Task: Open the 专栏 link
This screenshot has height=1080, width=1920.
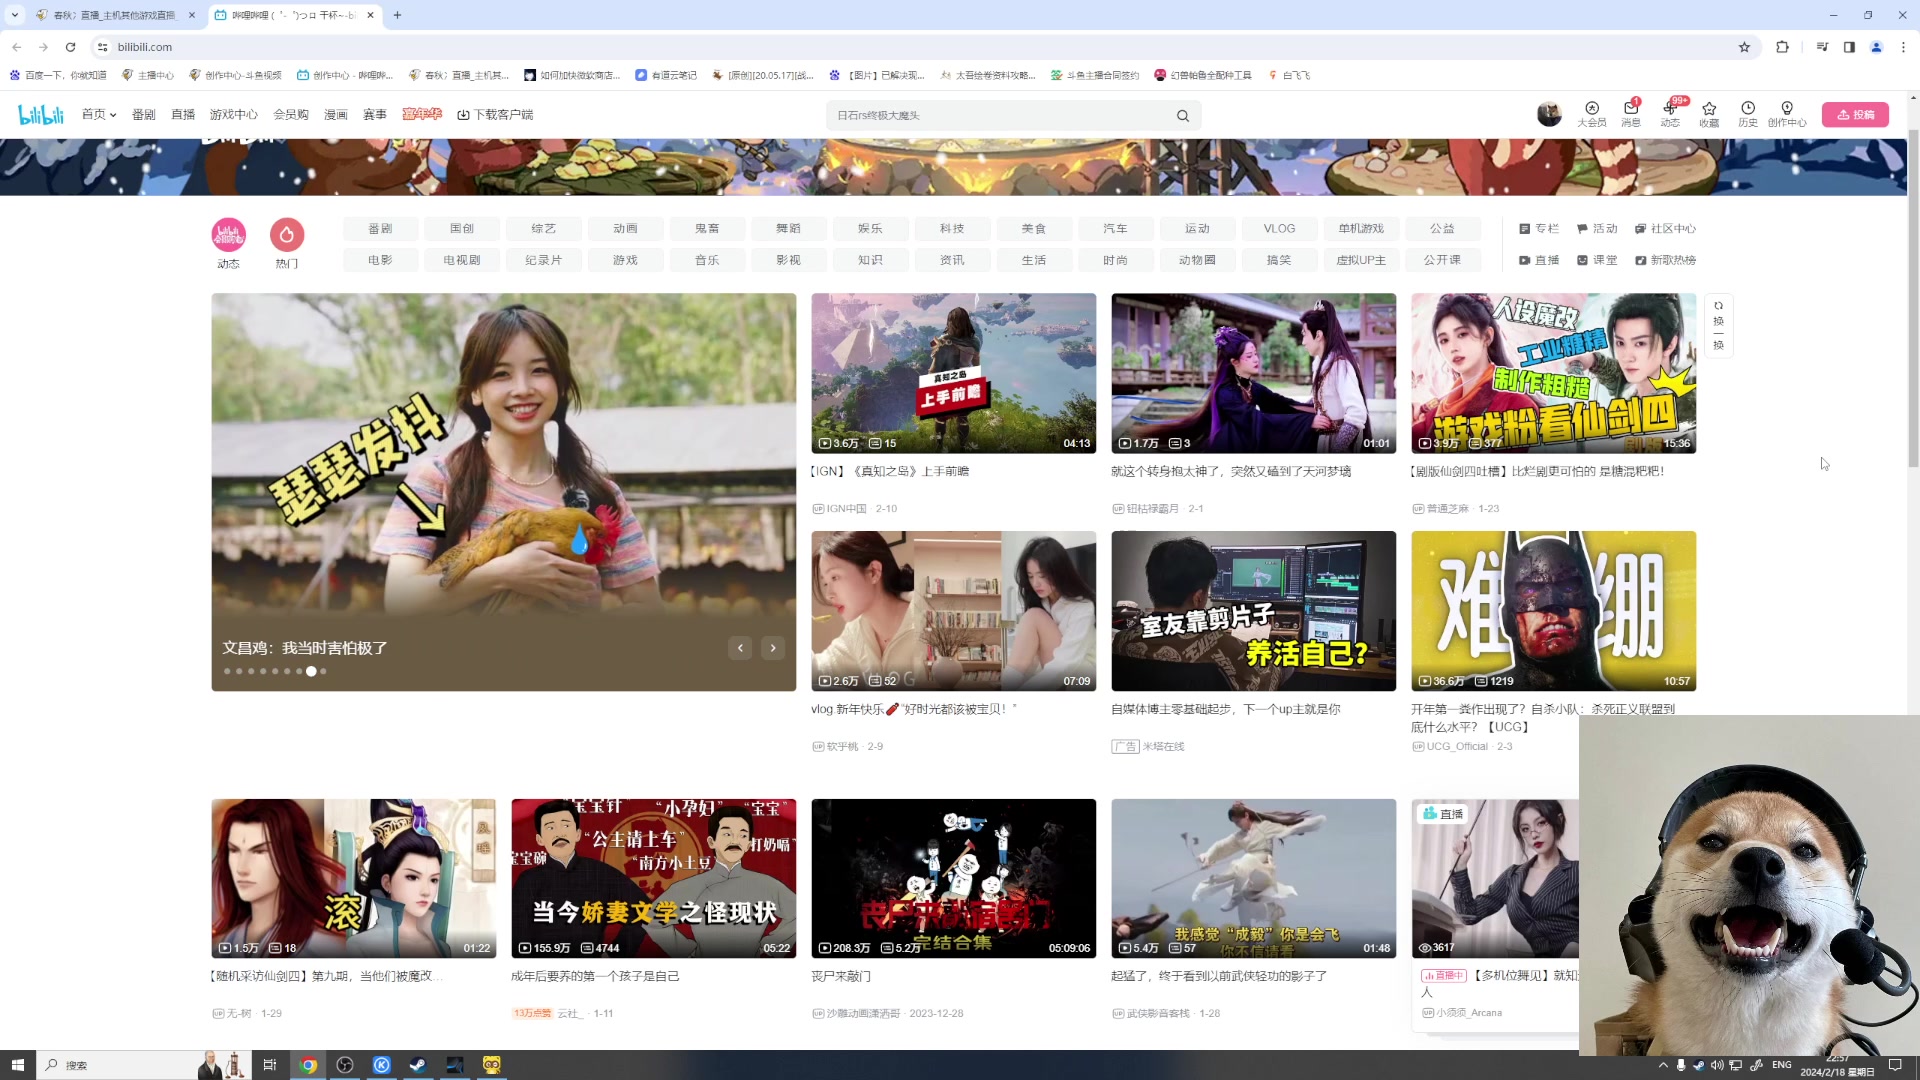Action: coord(1539,229)
